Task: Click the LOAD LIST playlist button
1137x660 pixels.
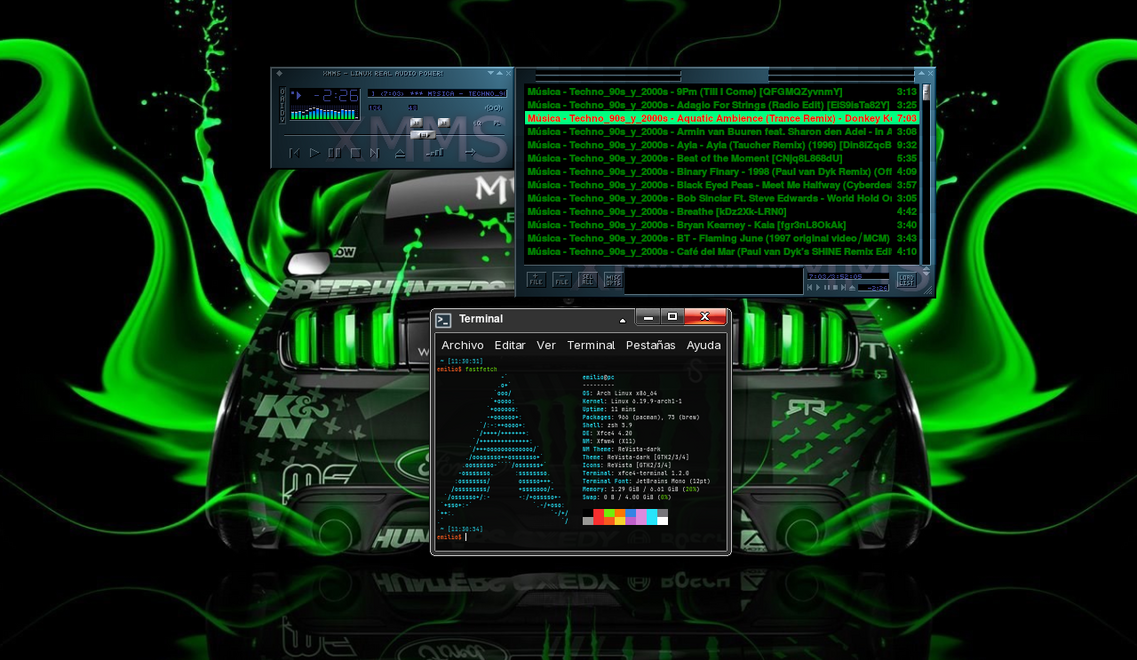Action: pos(906,281)
